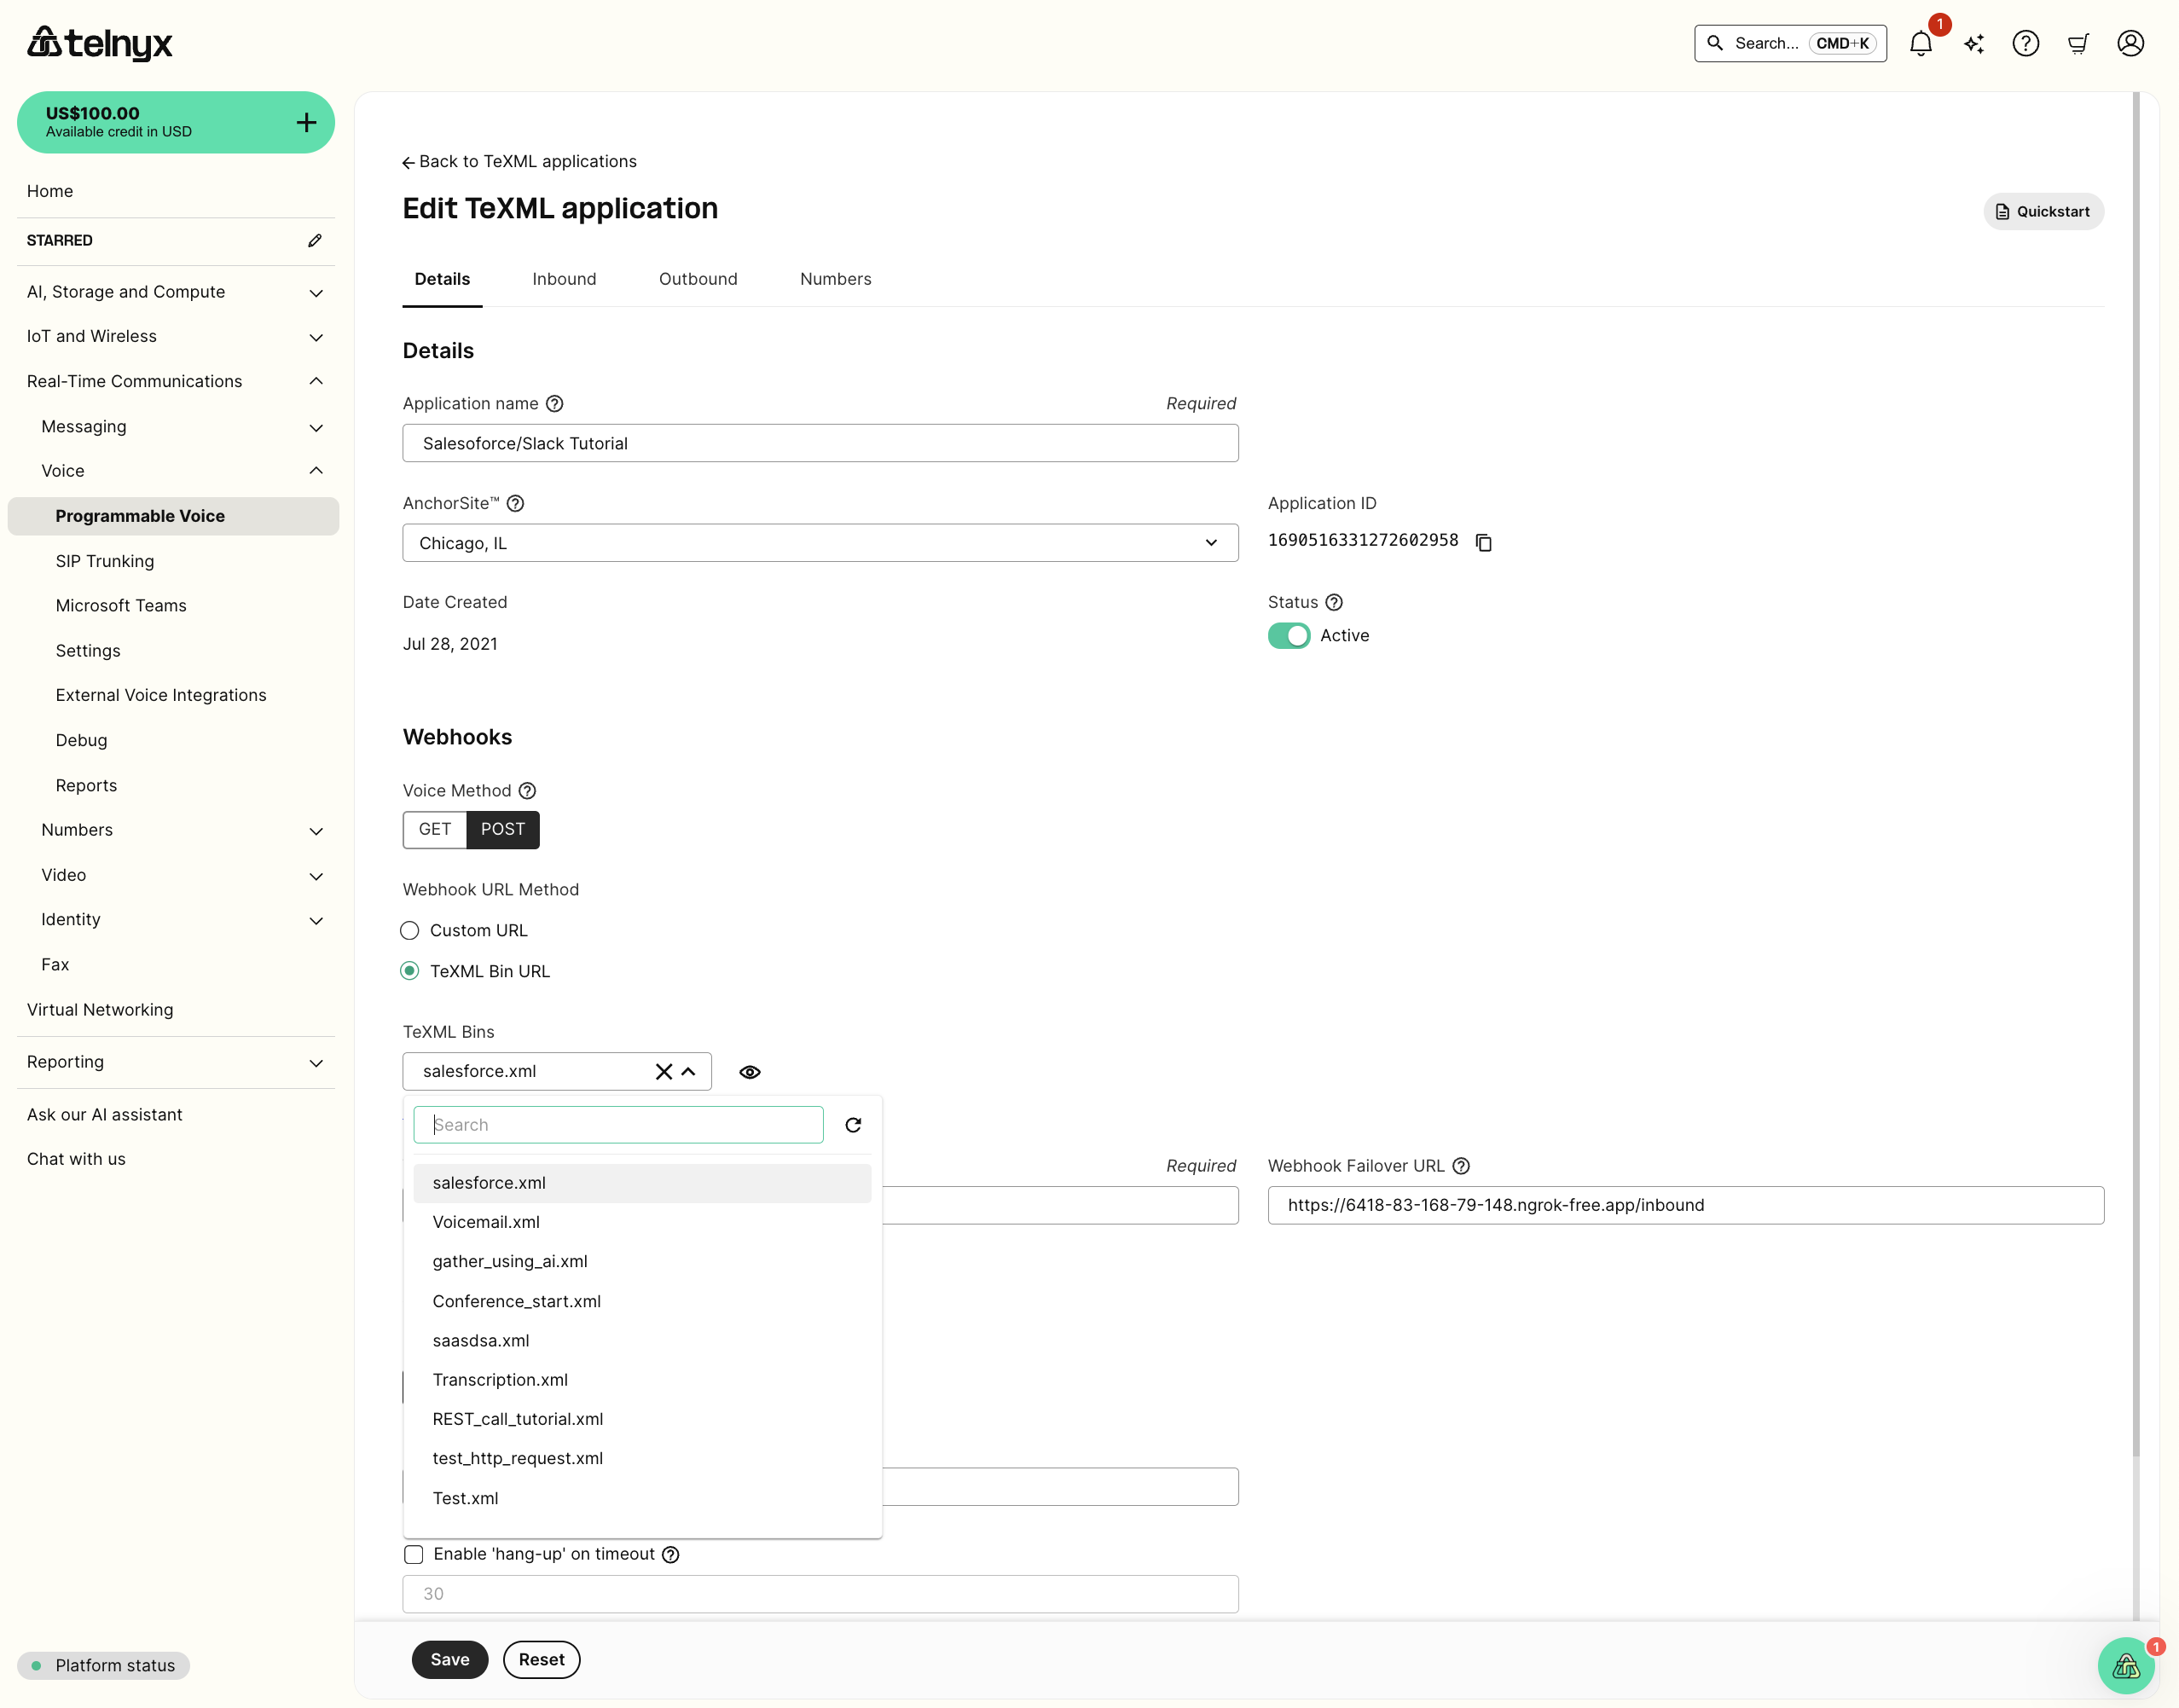The image size is (2179, 1708).
Task: Select the Custom URL radio button
Action: pyautogui.click(x=409, y=930)
